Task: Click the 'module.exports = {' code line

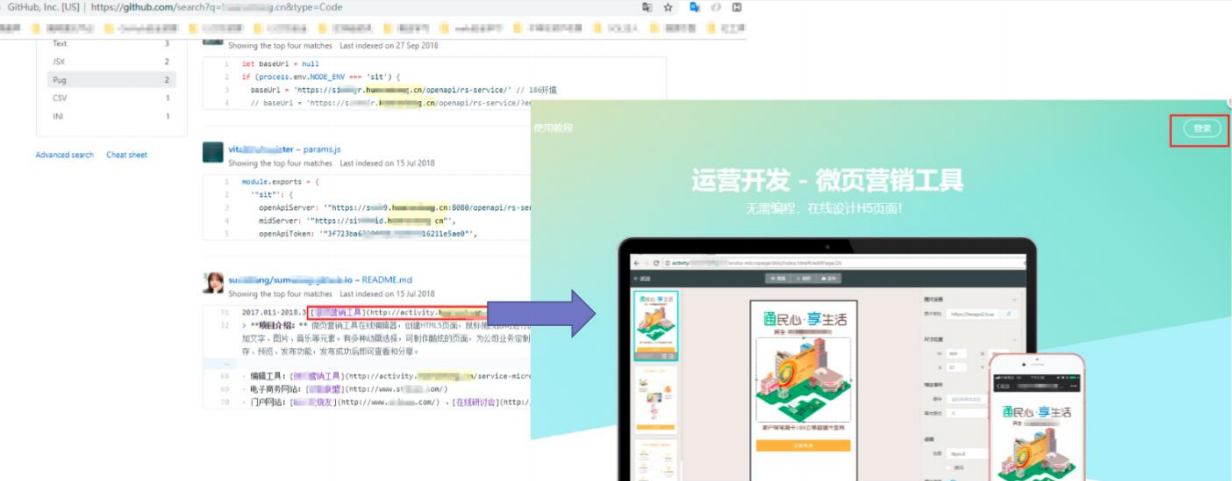Action: tap(281, 183)
